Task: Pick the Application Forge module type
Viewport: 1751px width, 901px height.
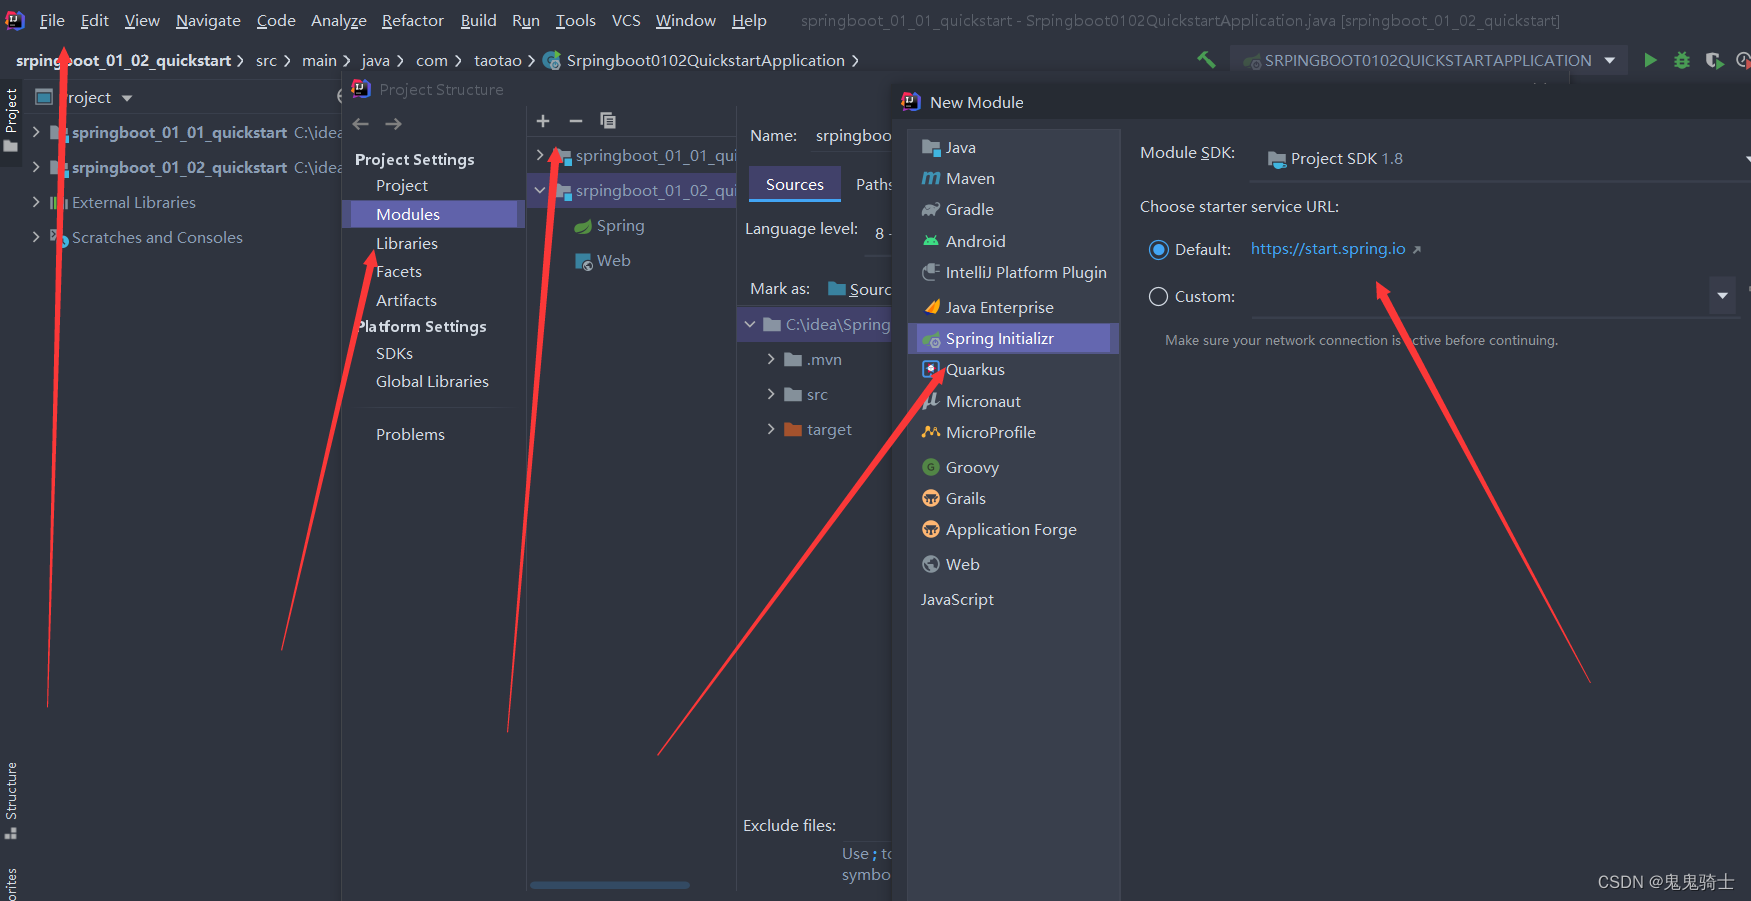Action: click(x=1013, y=530)
